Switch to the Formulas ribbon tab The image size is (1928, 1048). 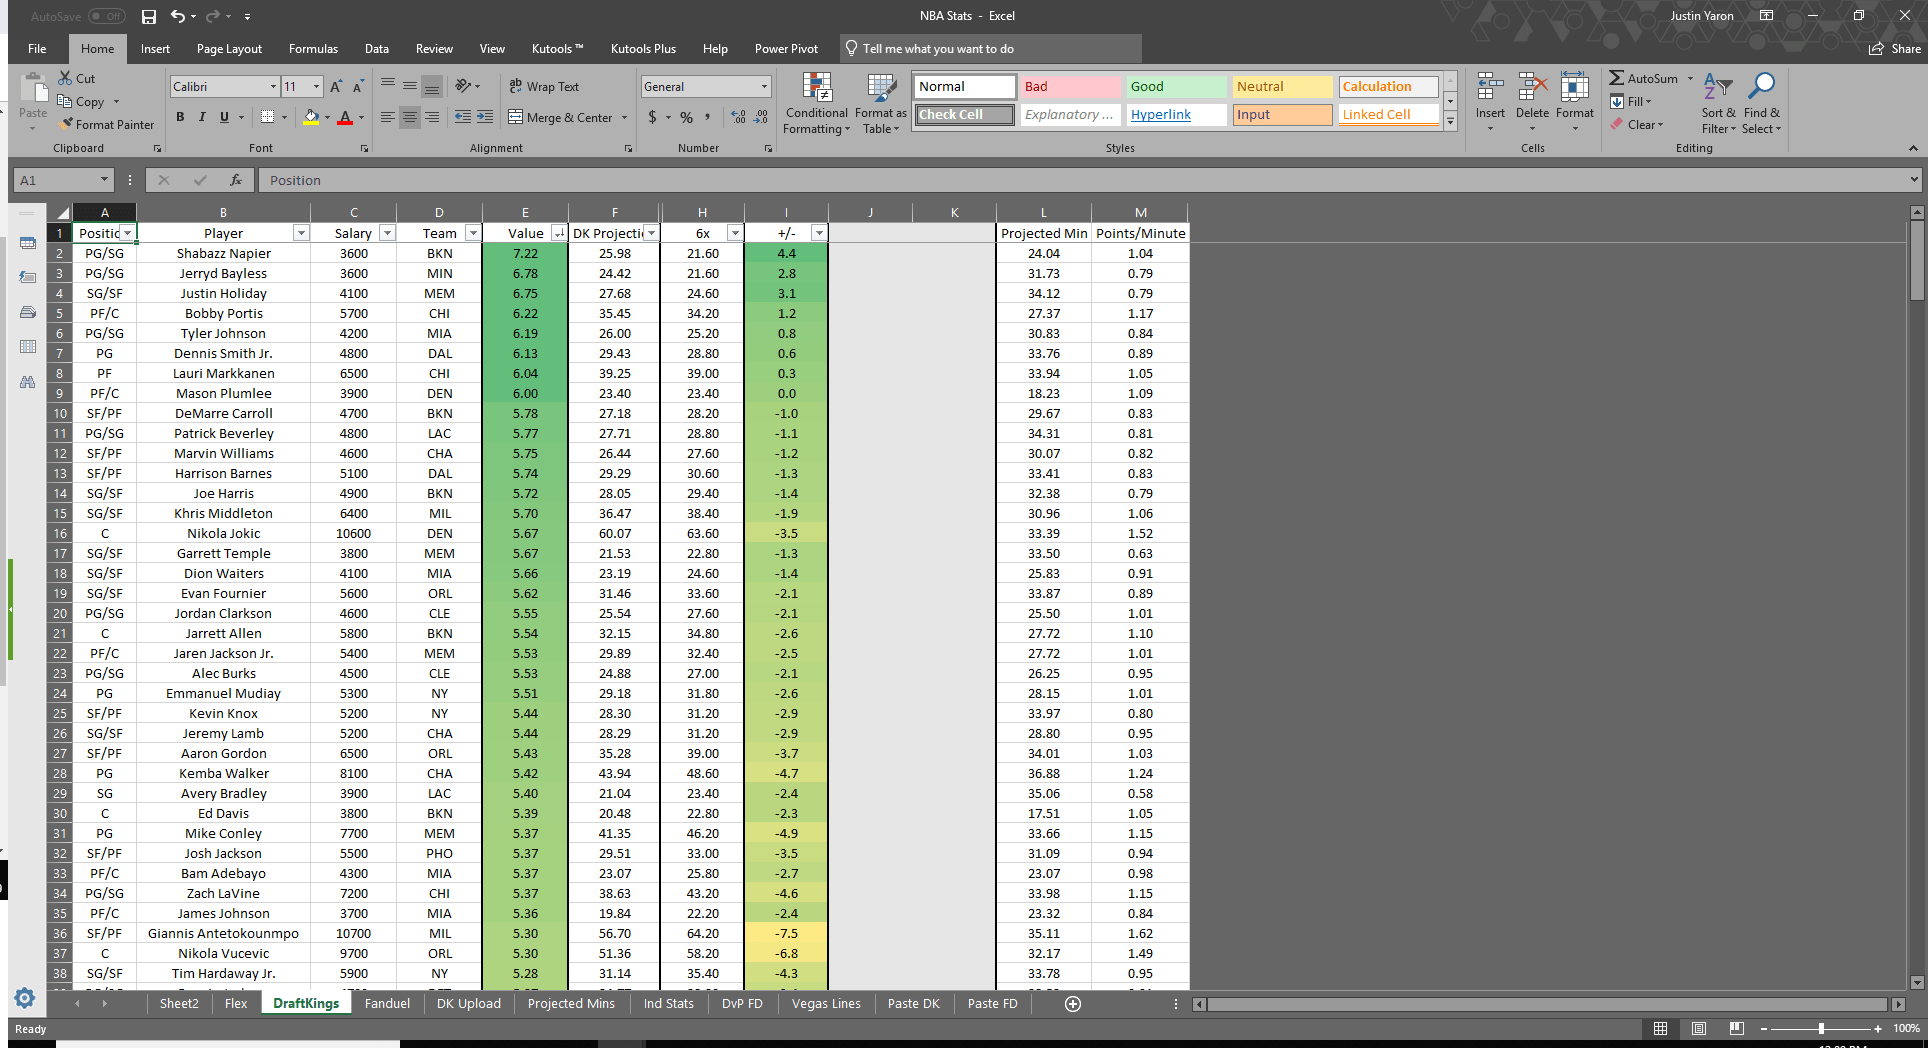pyautogui.click(x=313, y=49)
